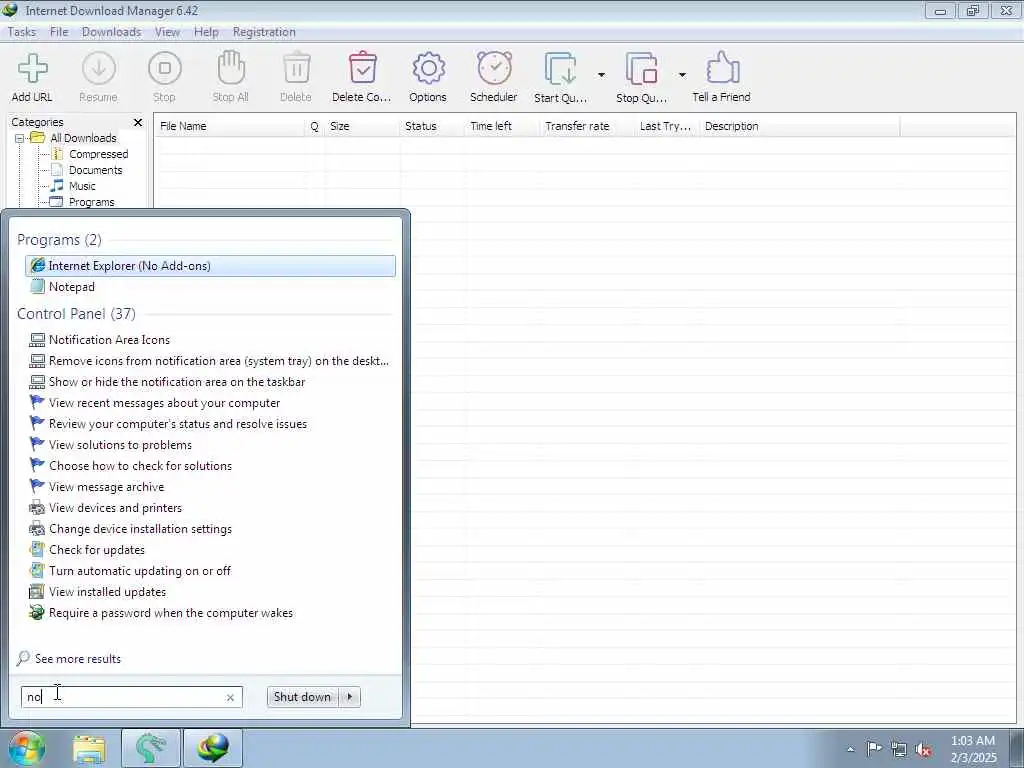The width and height of the screenshot is (1024, 768).
Task: Click the Windows Start orb
Action: coord(26,749)
